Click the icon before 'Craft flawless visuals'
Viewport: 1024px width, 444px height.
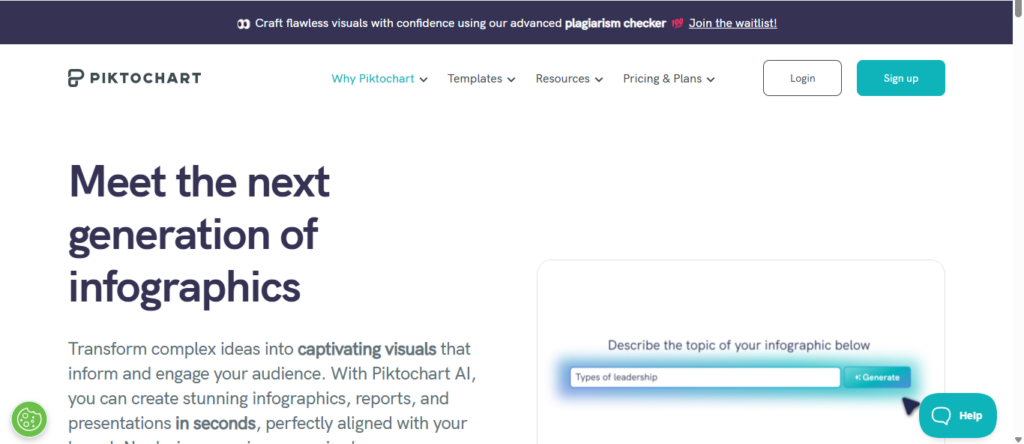243,23
